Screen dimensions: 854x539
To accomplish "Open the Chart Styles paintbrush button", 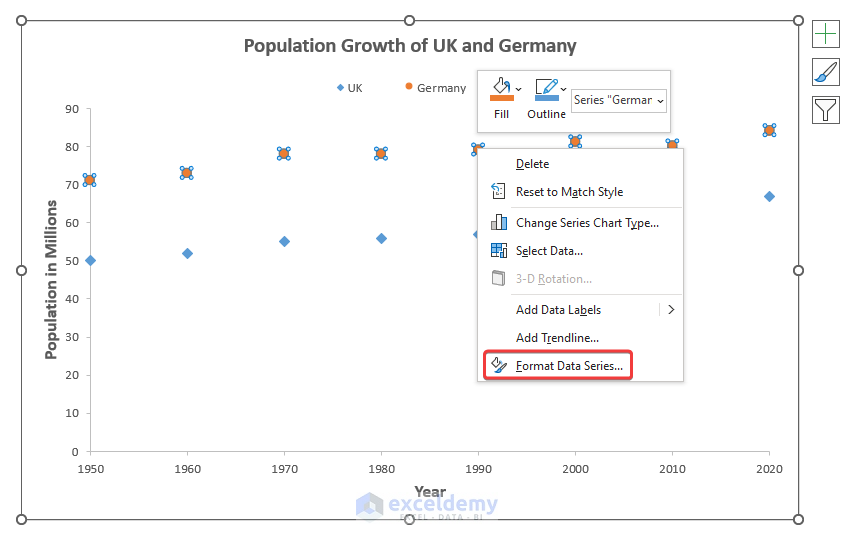I will 826,71.
